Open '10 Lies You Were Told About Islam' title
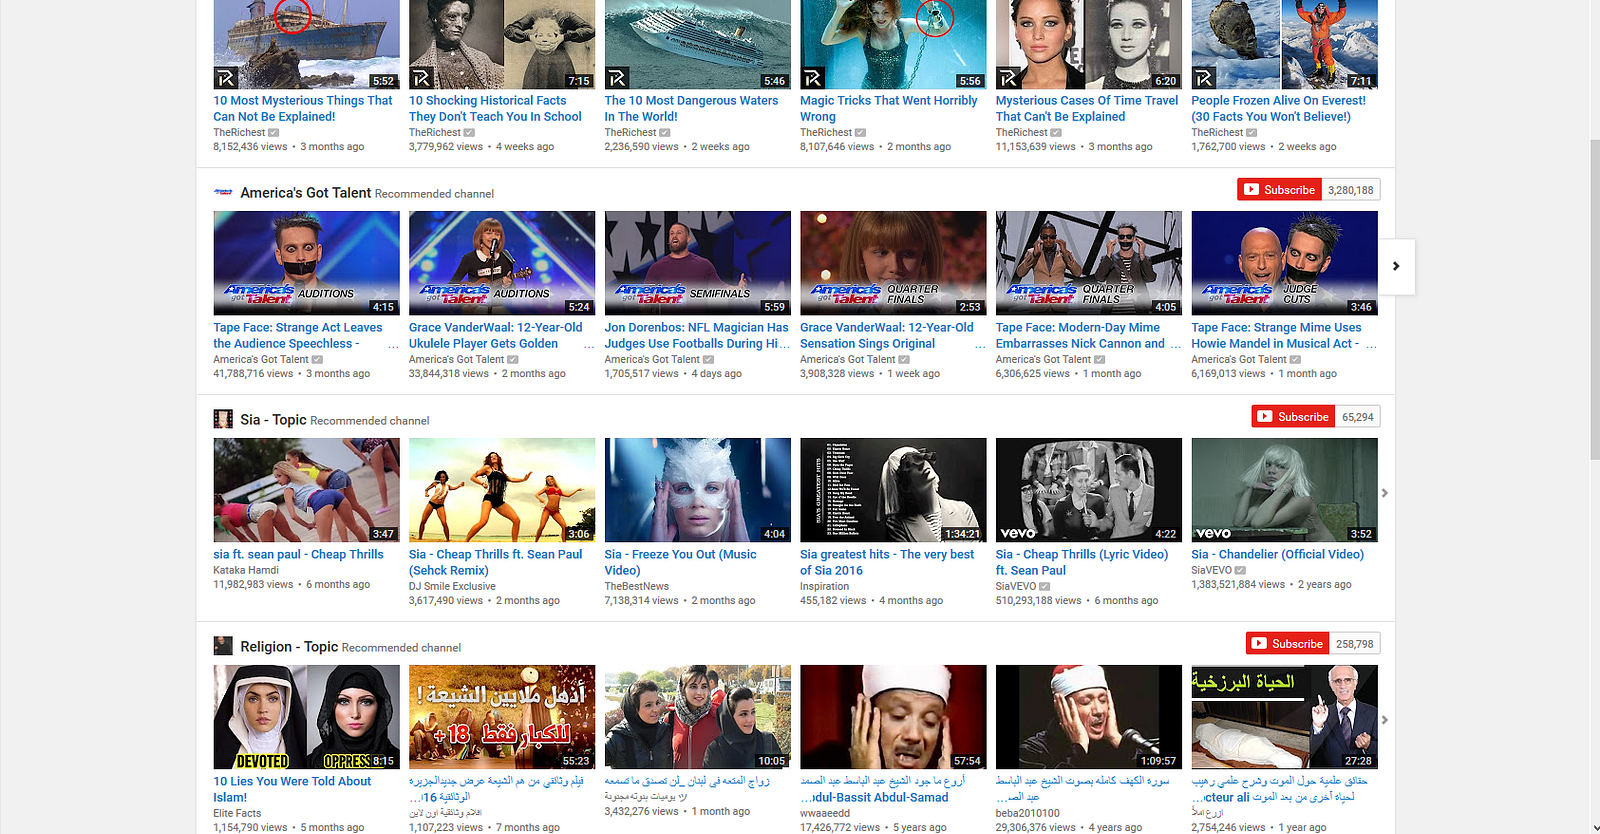Screen dimensions: 1600x834 tap(292, 789)
